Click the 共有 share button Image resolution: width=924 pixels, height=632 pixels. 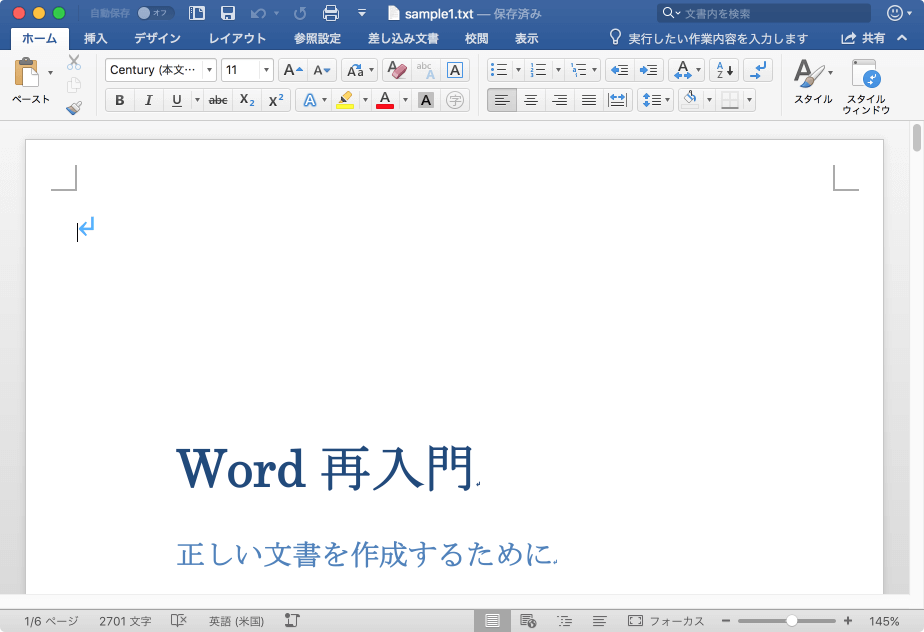tap(863, 39)
